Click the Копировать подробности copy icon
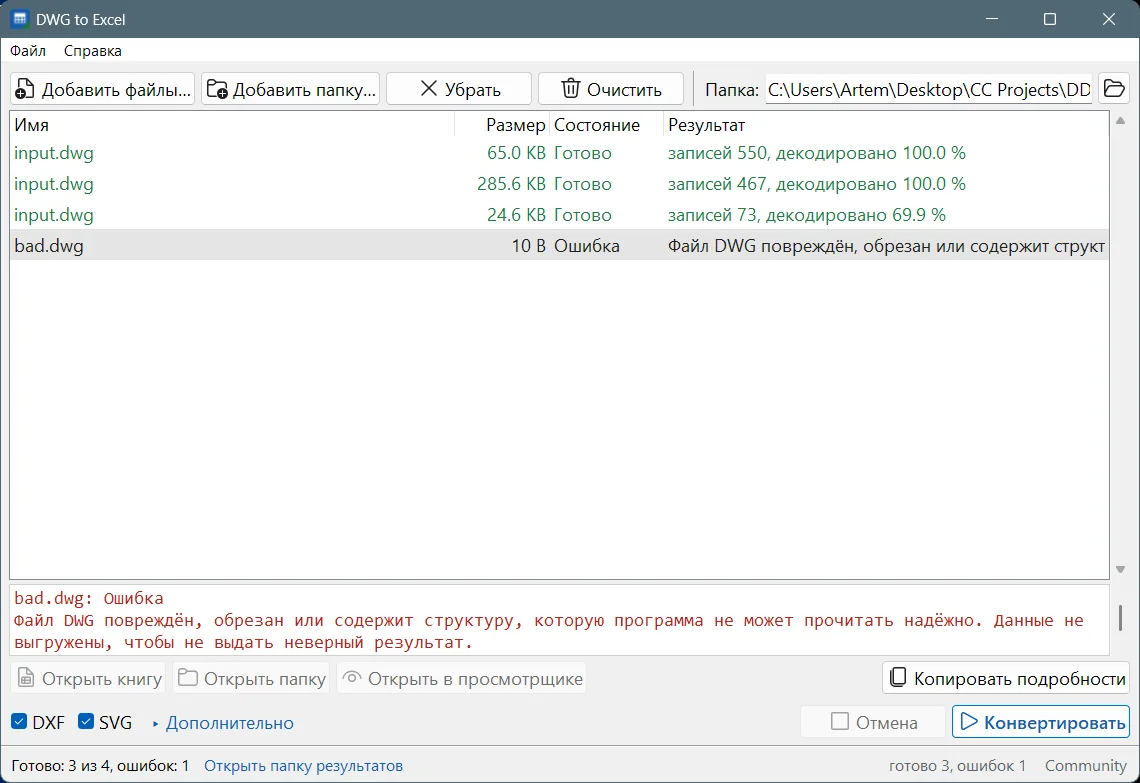Image resolution: width=1140 pixels, height=783 pixels. [x=898, y=678]
